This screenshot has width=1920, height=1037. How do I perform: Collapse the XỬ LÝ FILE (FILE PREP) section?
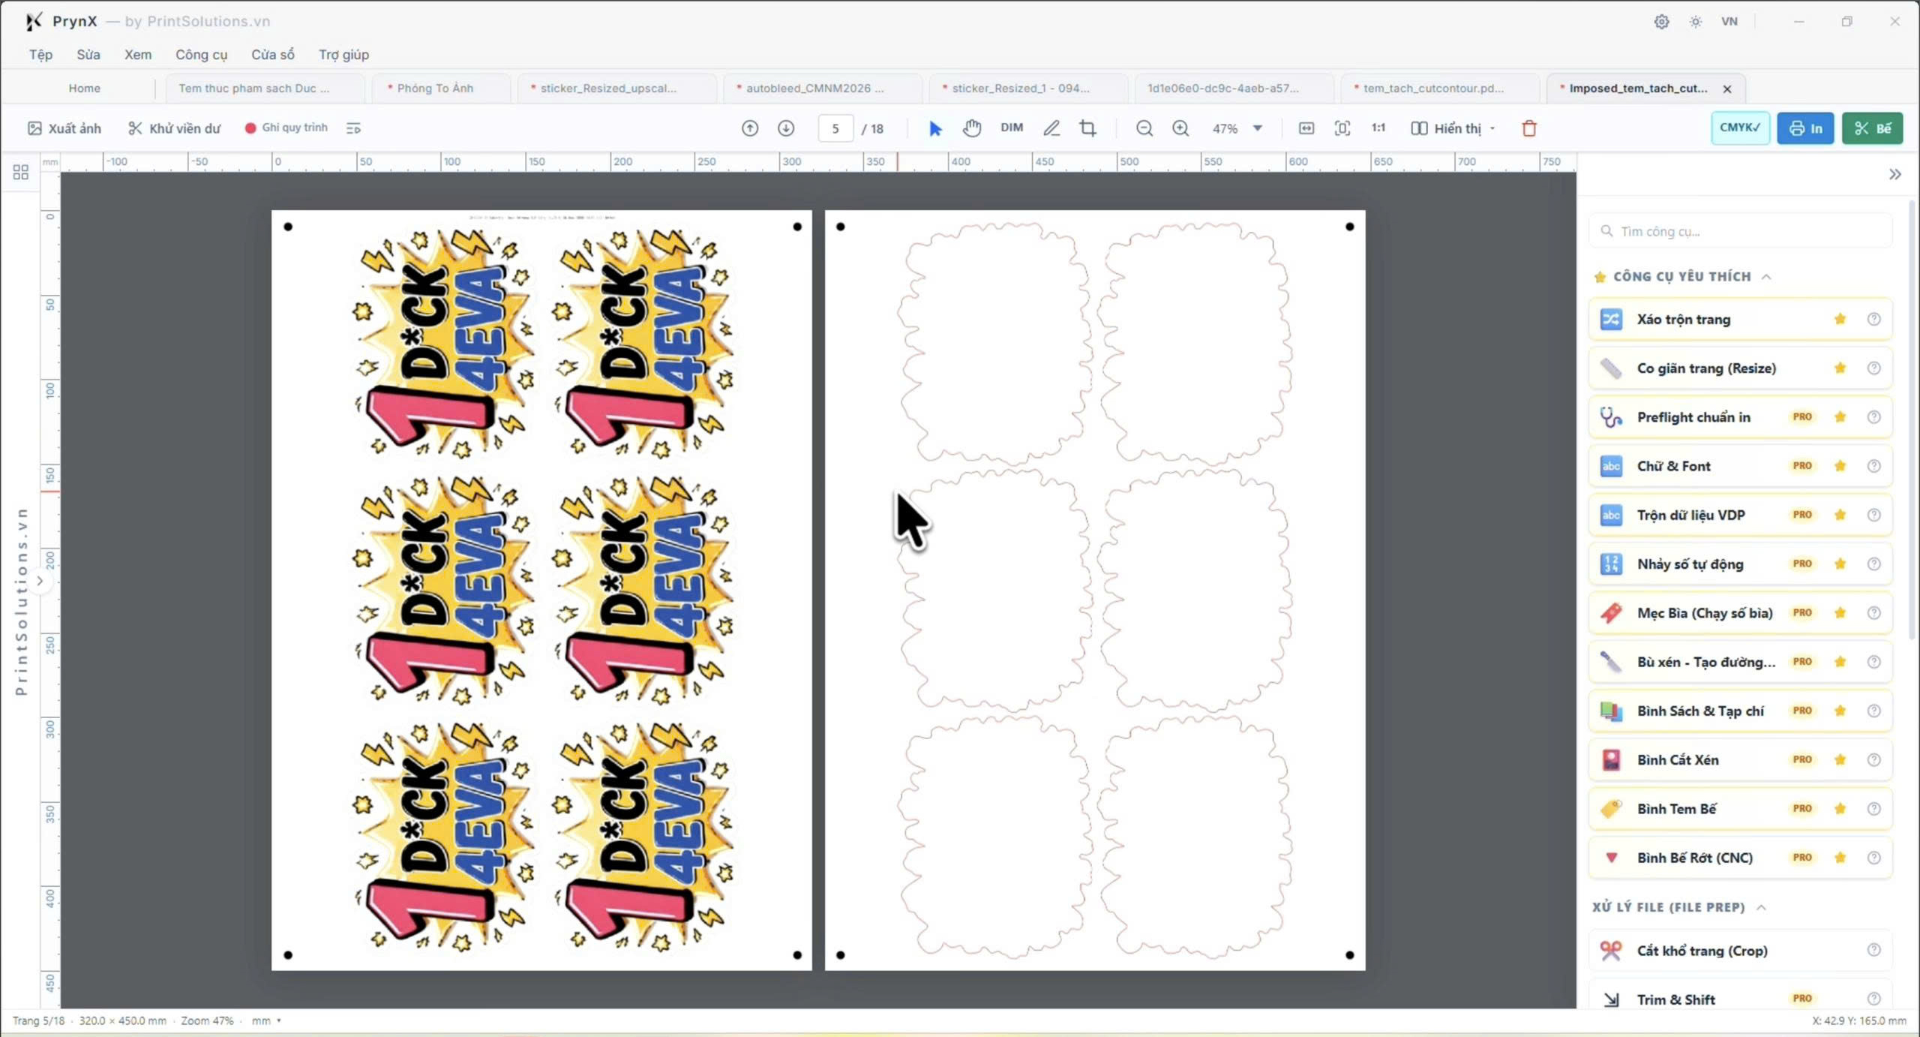tap(1761, 907)
